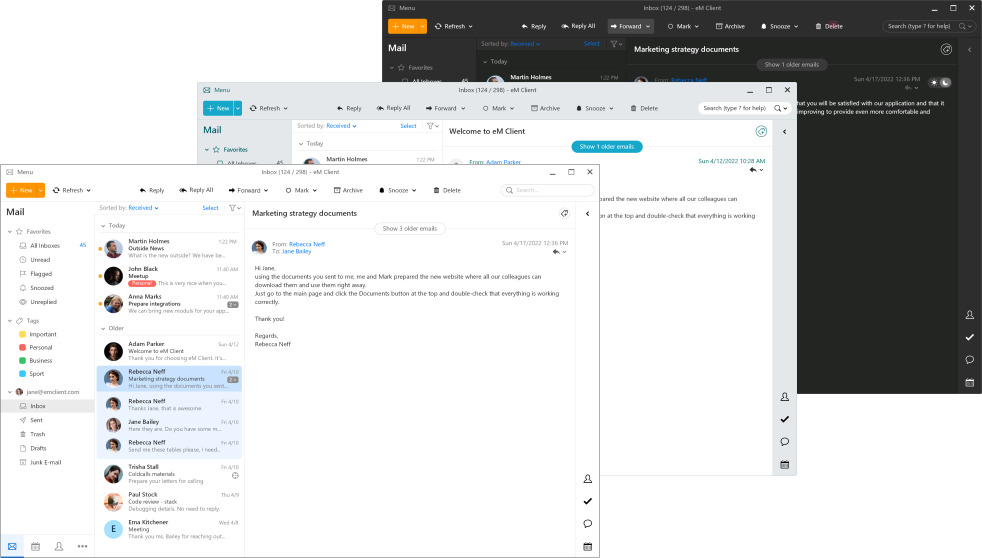982x558 pixels.
Task: Click the Mail envelope icon in bottom navigation
Action: [12, 546]
